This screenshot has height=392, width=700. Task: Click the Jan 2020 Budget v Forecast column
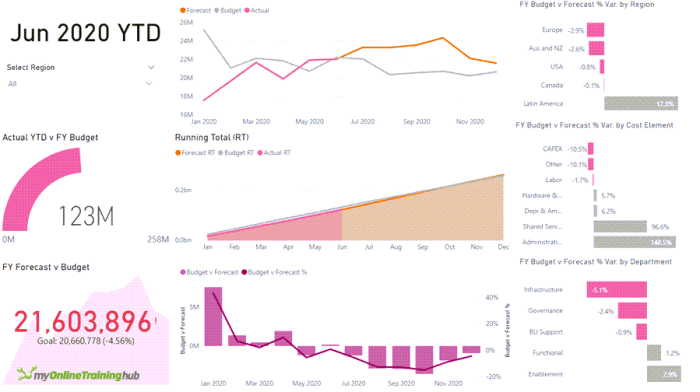click(x=213, y=317)
